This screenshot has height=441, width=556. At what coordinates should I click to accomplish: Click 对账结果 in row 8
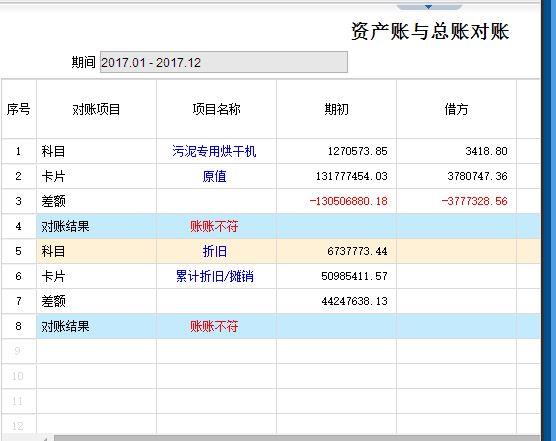click(65, 326)
